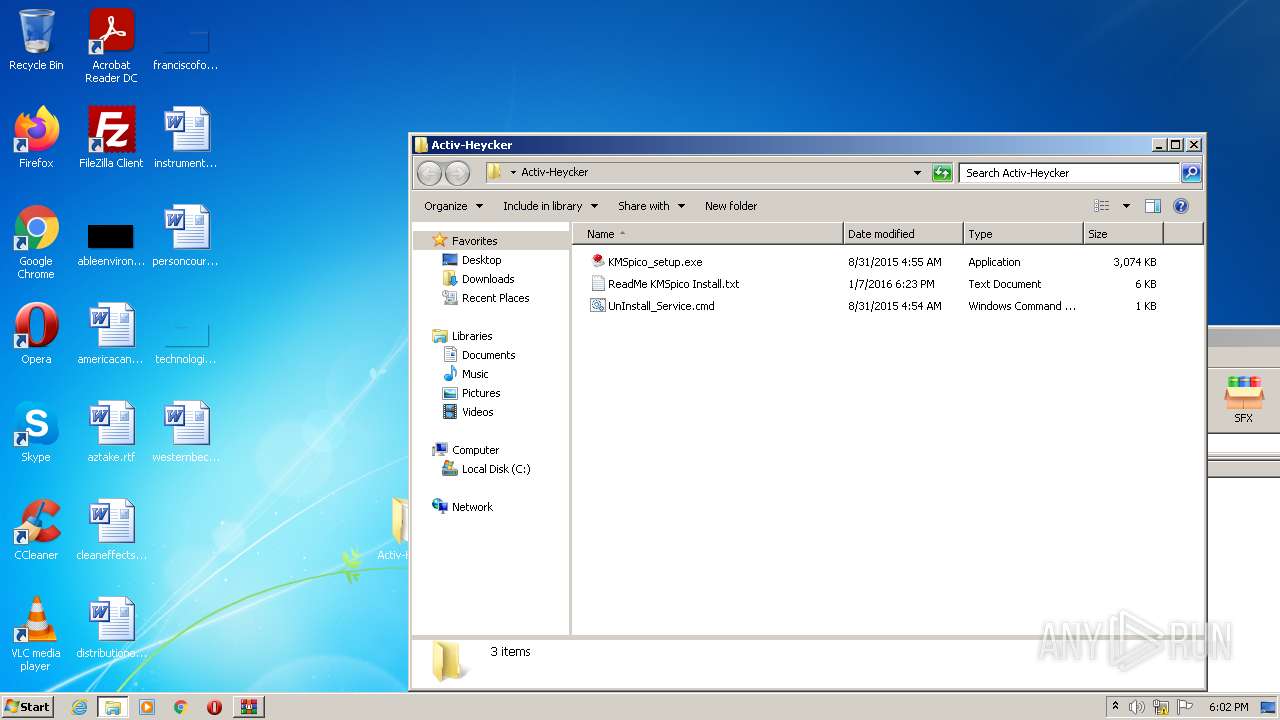Open Desktop in navigation pane

[481, 260]
